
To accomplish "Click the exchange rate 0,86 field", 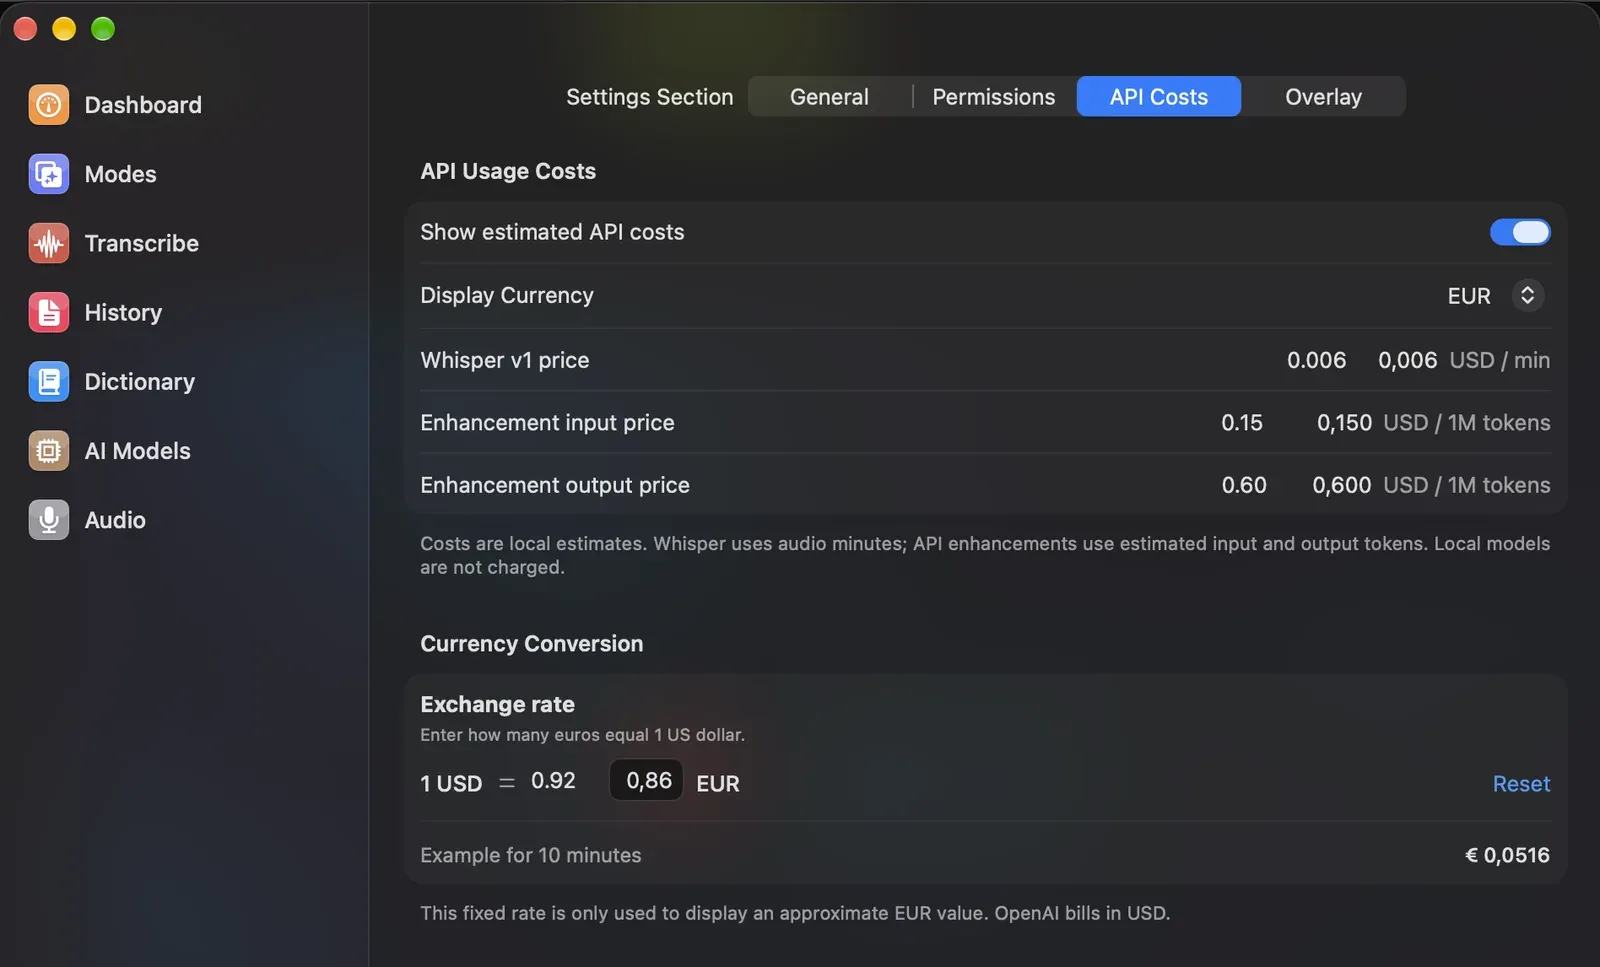I will pos(647,780).
